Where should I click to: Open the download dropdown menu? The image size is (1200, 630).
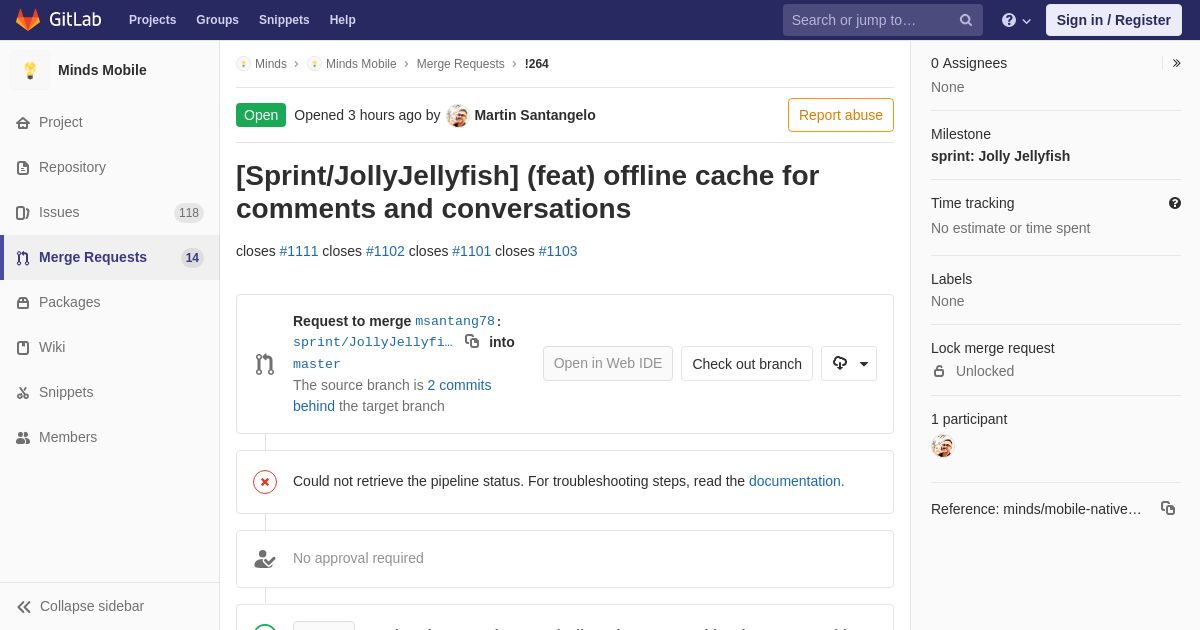tap(849, 363)
